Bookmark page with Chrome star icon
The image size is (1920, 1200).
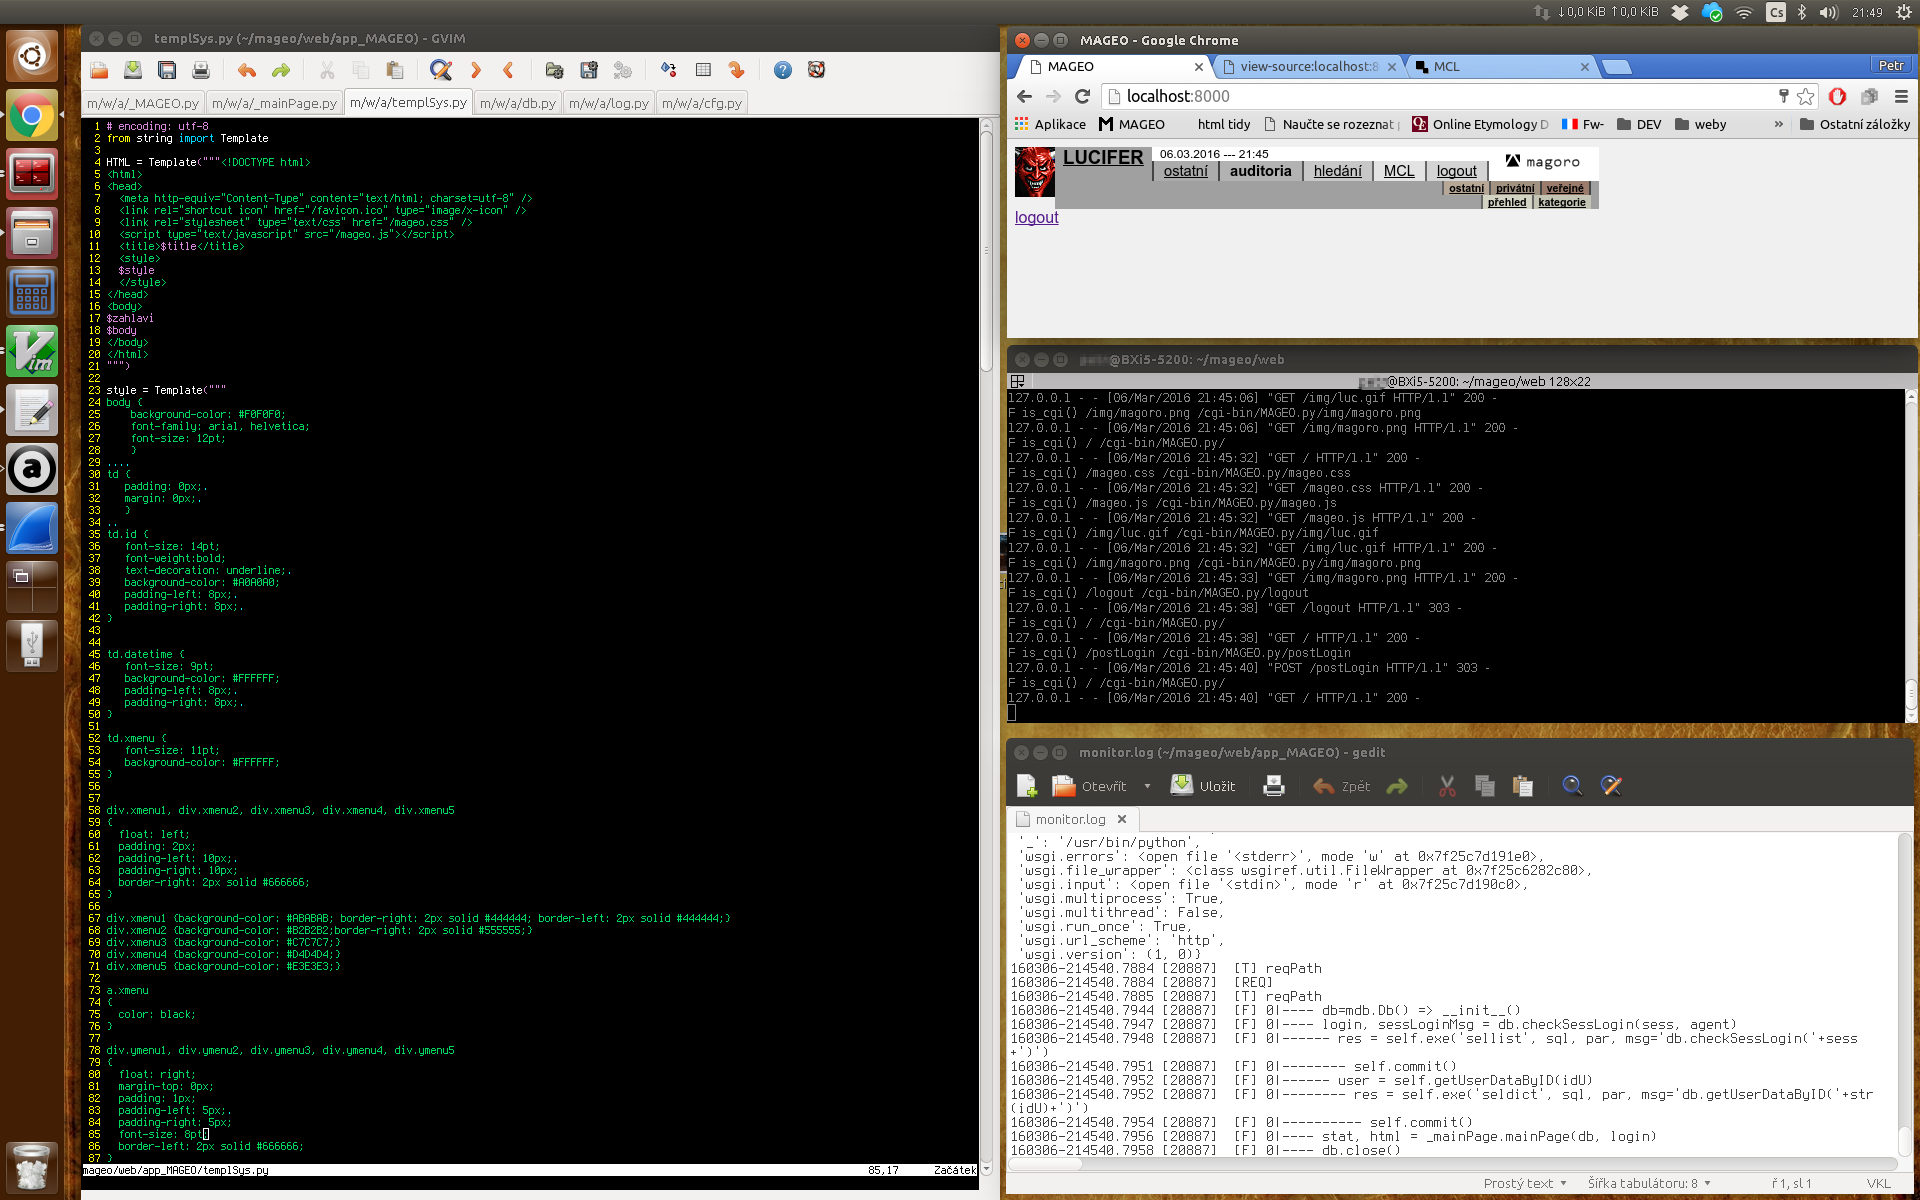click(x=1805, y=96)
